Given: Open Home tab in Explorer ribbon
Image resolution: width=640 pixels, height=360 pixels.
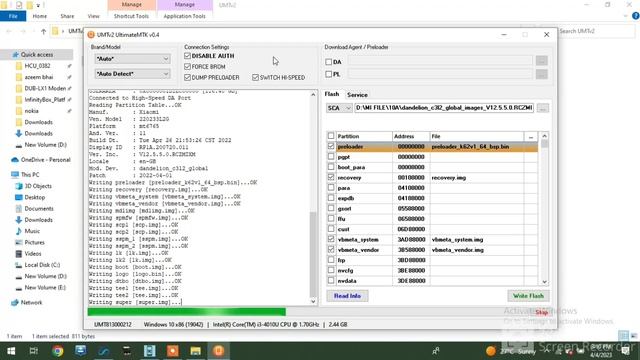Looking at the screenshot, I should click(40, 16).
